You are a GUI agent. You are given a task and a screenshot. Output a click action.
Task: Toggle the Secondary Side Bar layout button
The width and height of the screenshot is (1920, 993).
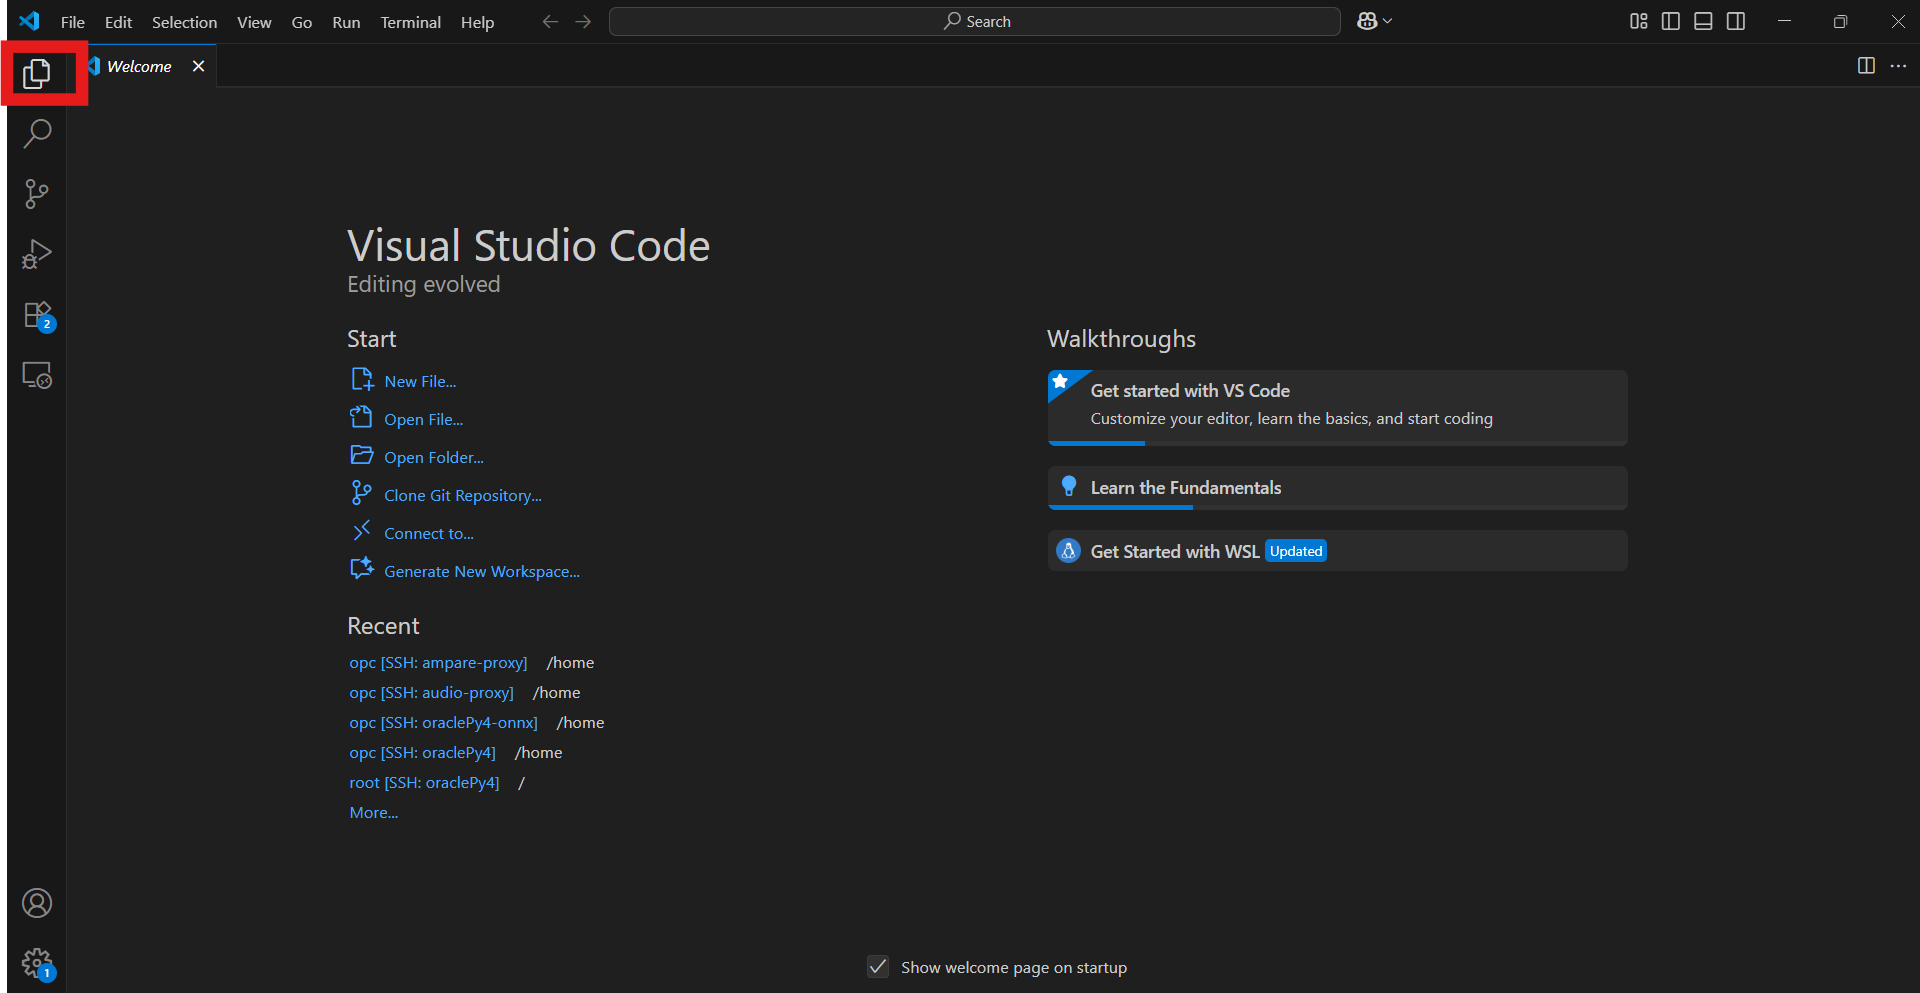coord(1736,21)
